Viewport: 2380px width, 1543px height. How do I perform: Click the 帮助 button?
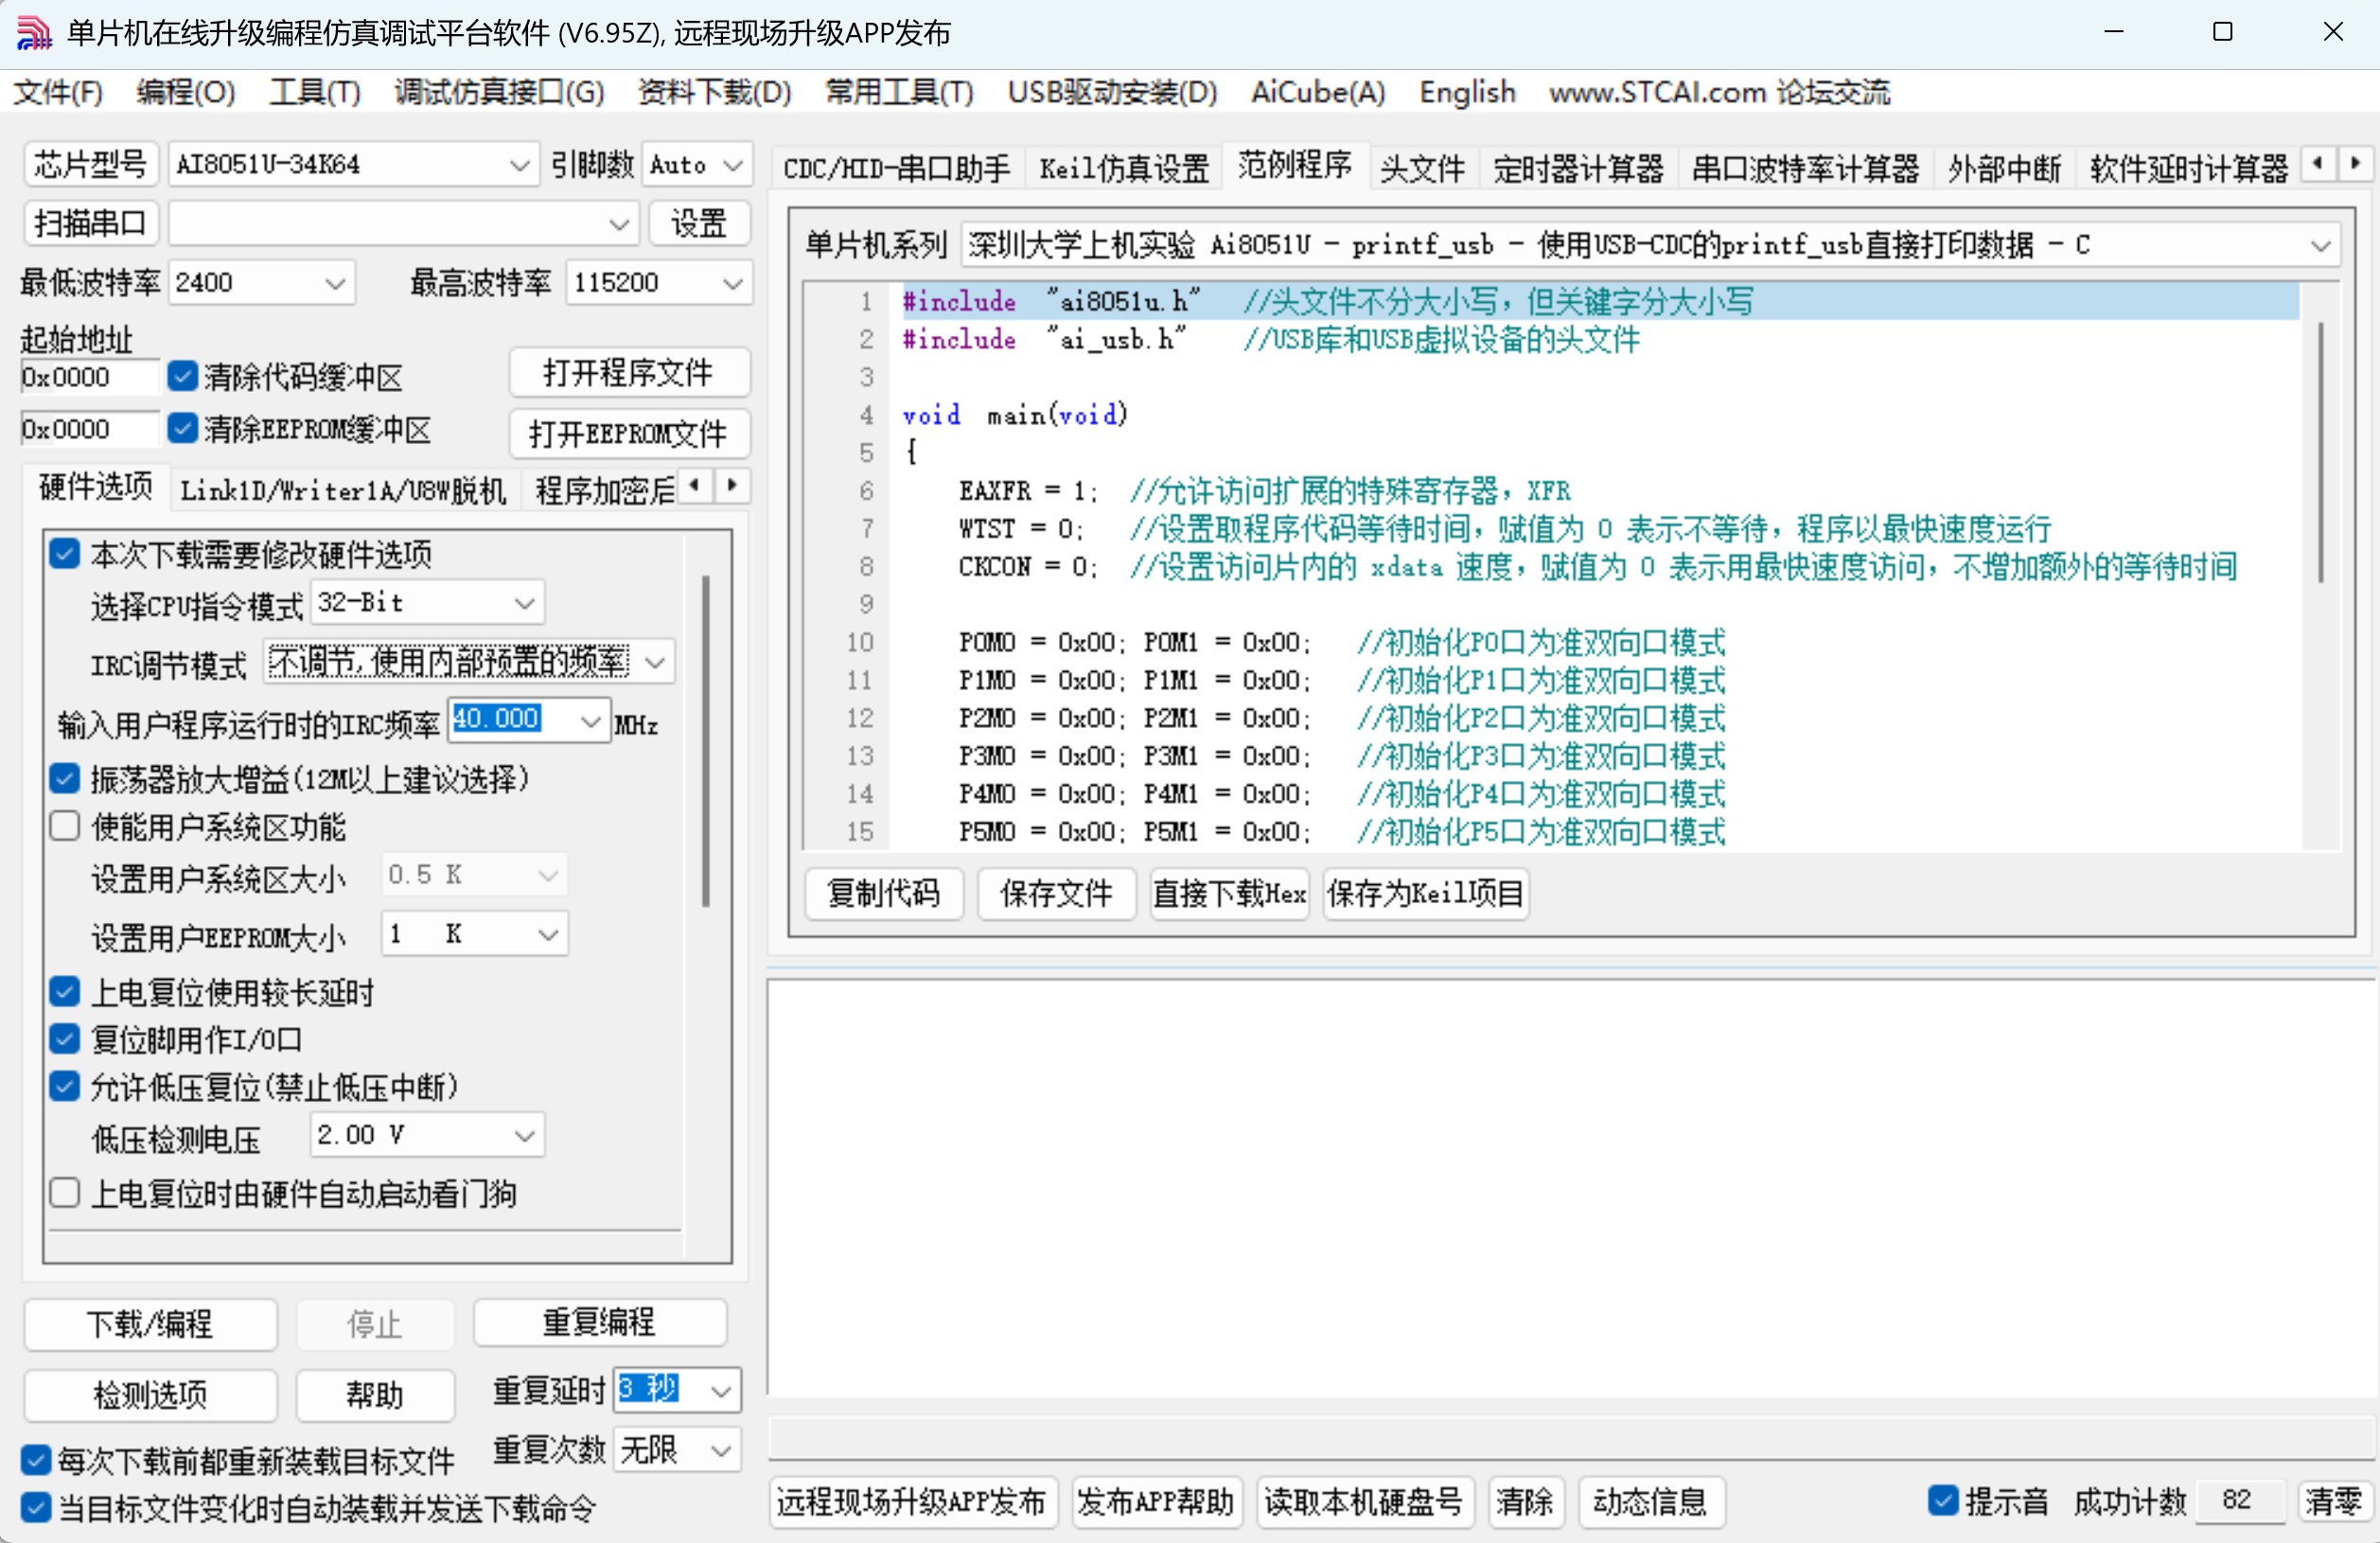374,1394
